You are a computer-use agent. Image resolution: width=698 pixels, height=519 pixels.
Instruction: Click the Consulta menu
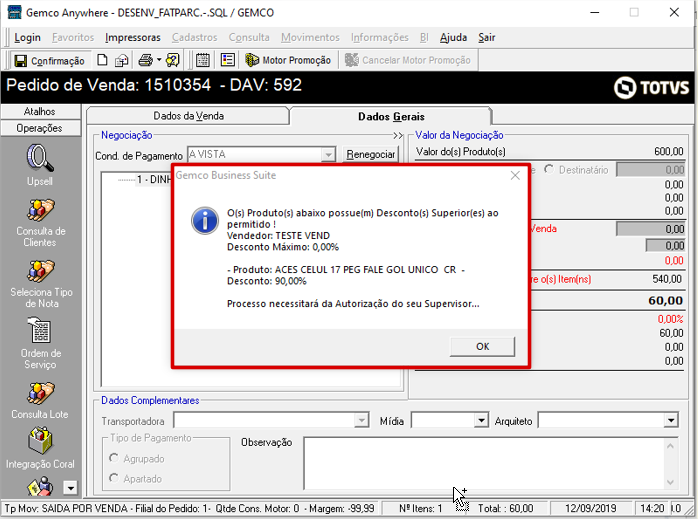(249, 37)
